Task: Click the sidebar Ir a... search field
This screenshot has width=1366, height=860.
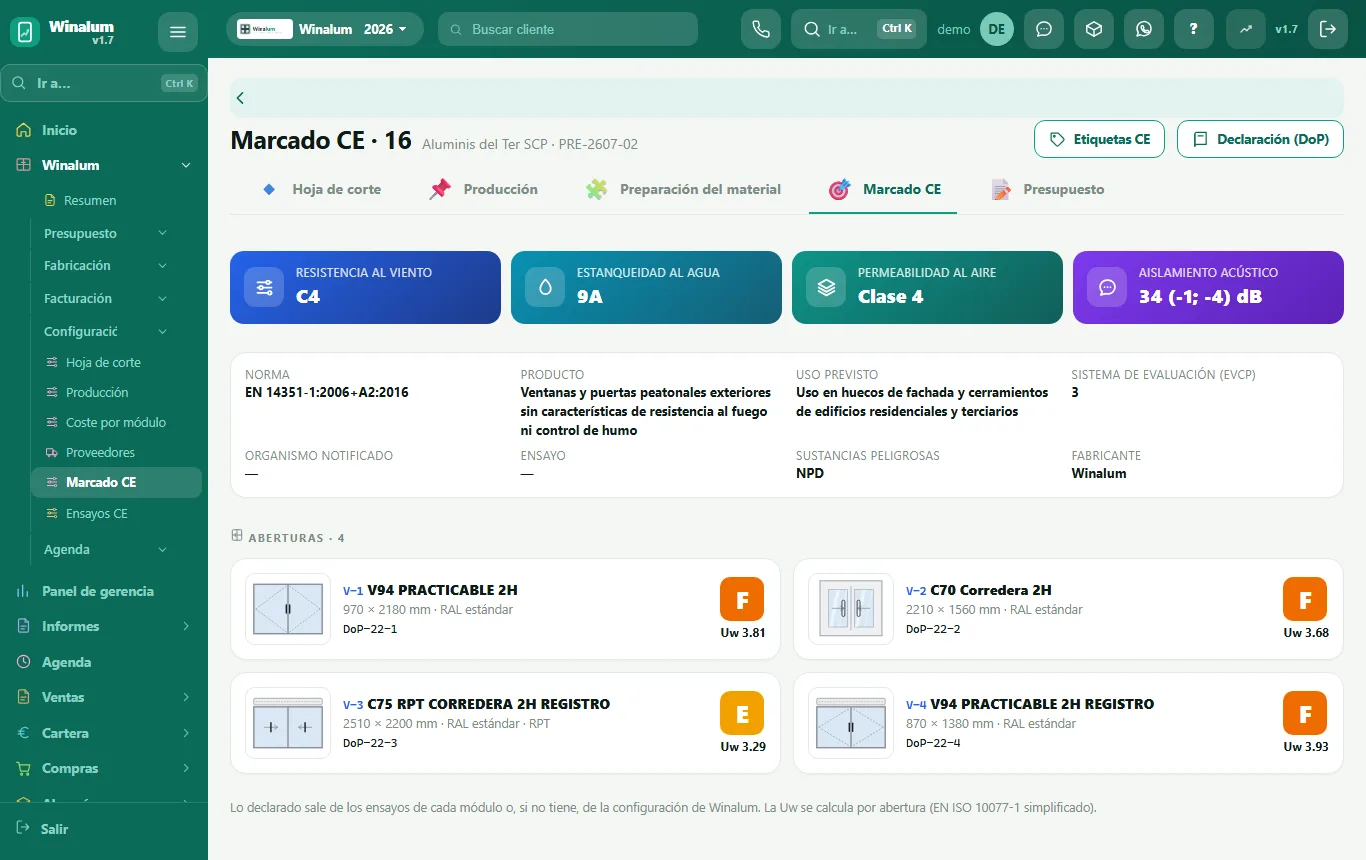Action: pos(104,83)
